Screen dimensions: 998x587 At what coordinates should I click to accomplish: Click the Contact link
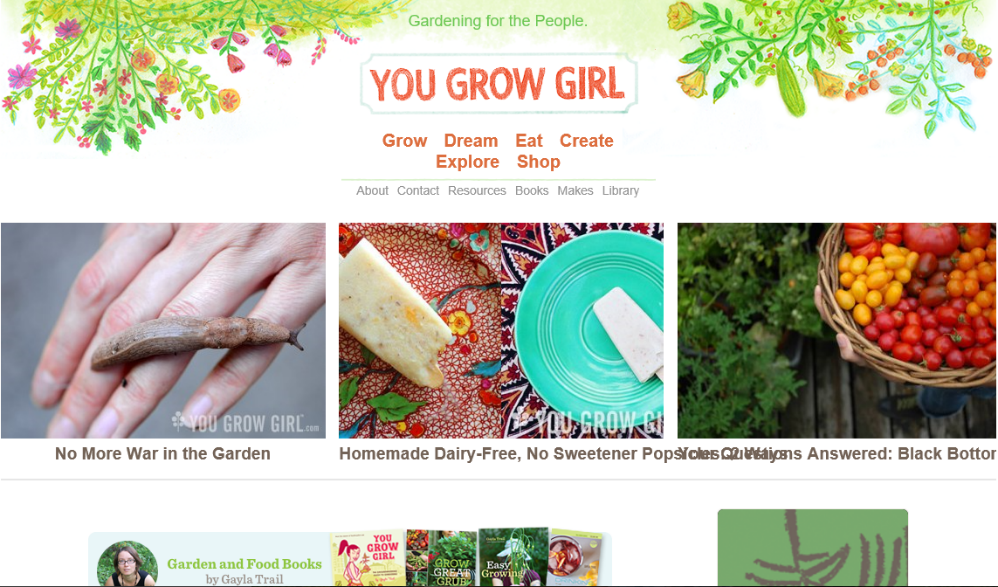click(x=418, y=190)
